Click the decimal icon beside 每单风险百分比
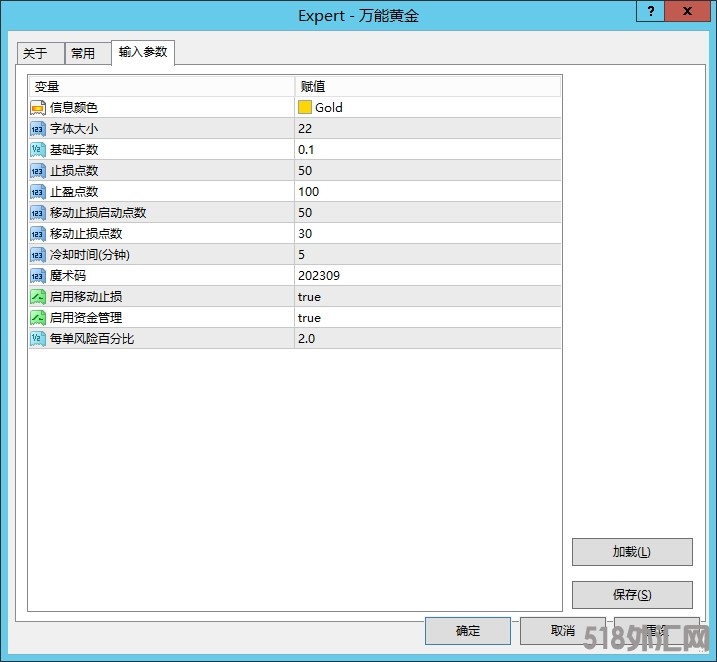This screenshot has width=717, height=662. 38,339
